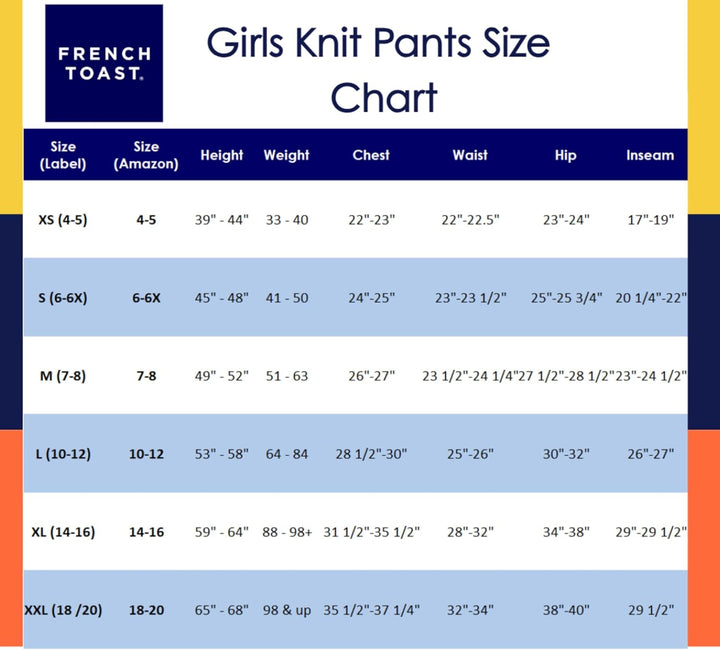
Task: Select the XXL (18/20) row label
Action: click(x=62, y=609)
